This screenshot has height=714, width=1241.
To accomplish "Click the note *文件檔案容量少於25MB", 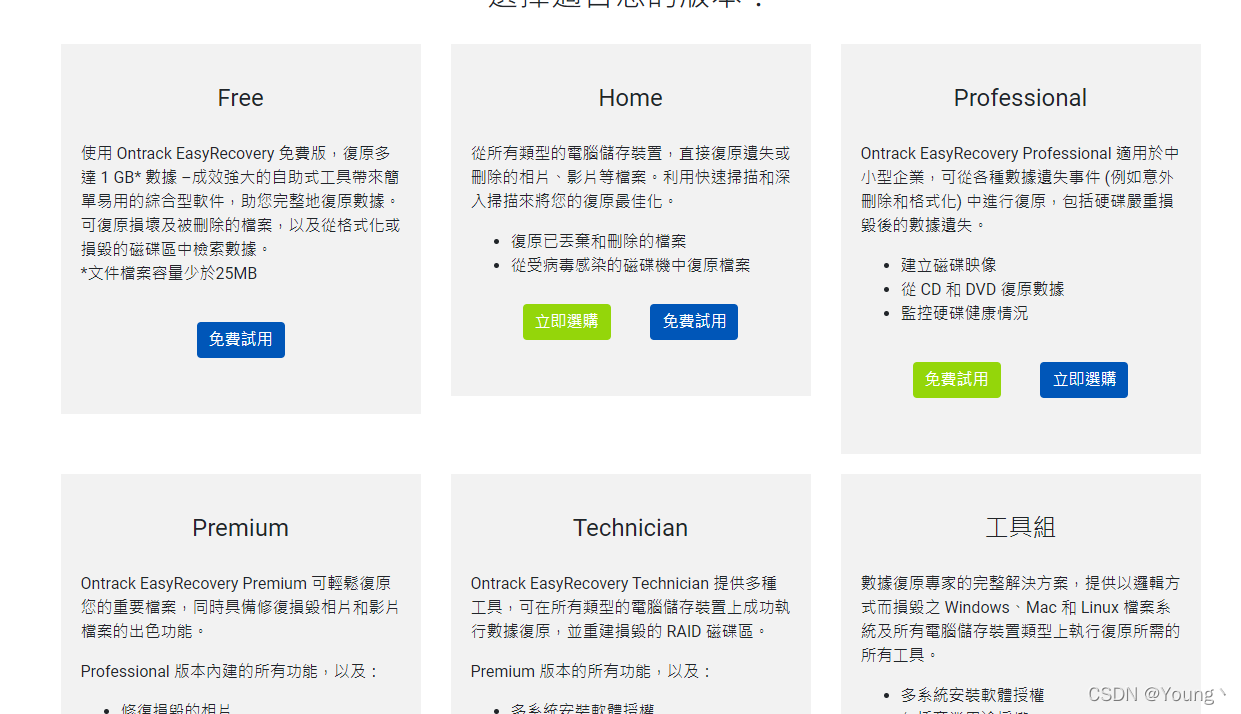I will click(x=169, y=273).
